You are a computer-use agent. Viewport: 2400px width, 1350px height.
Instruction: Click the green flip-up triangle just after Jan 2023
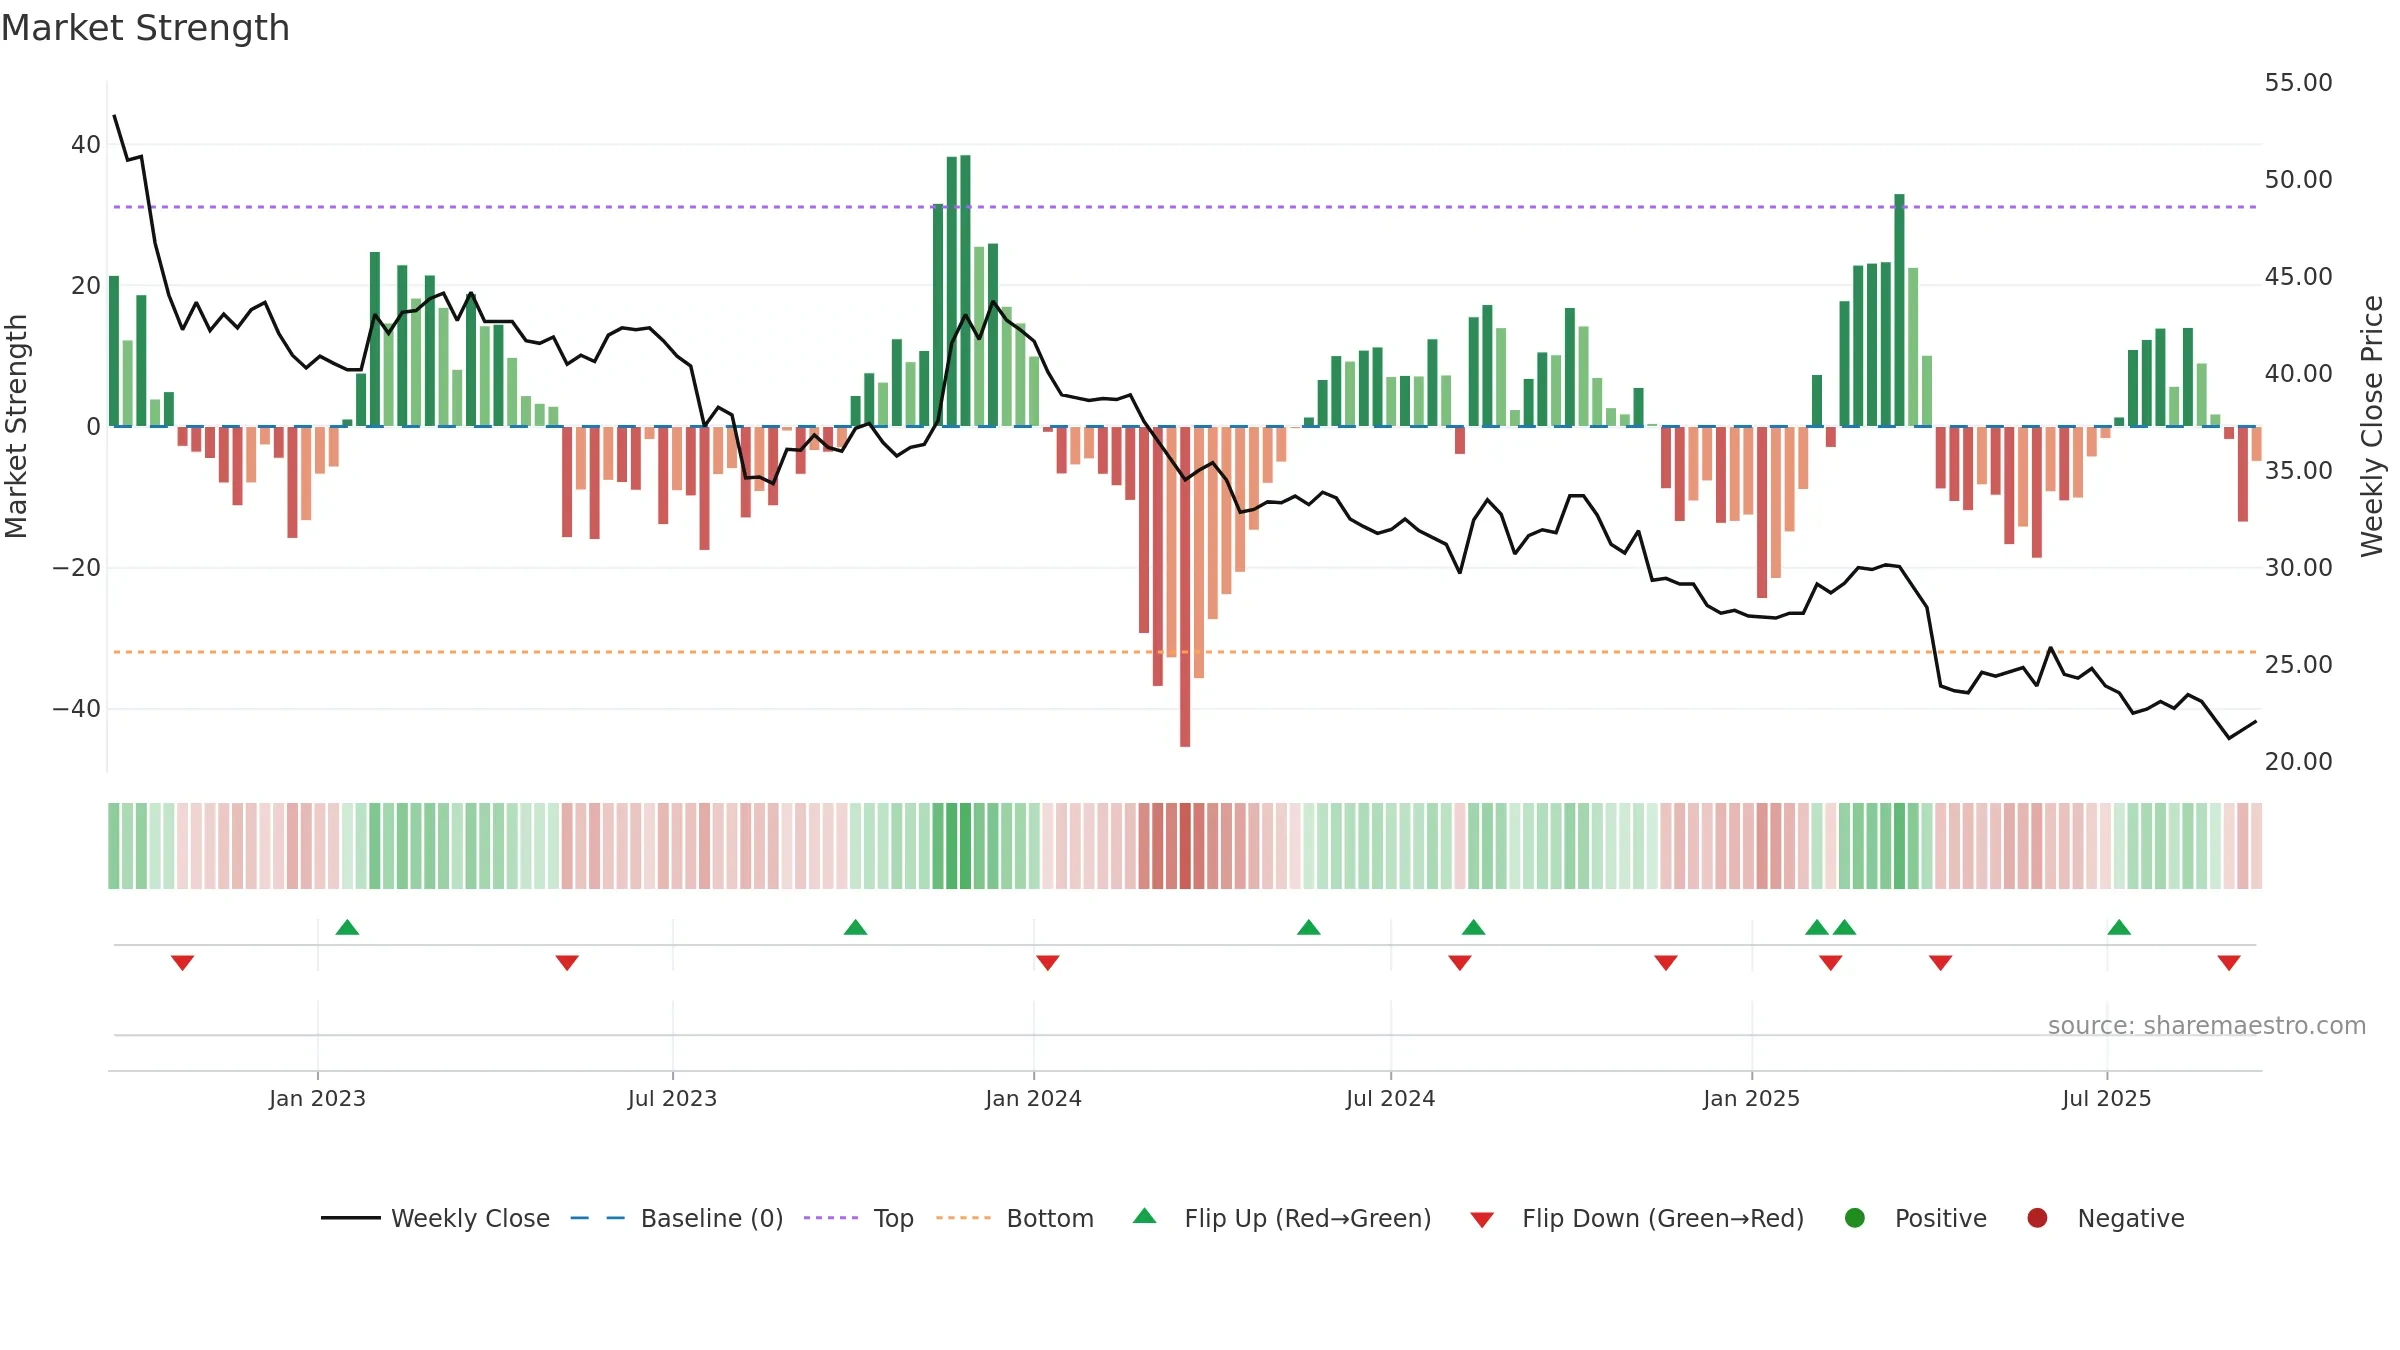[x=347, y=927]
